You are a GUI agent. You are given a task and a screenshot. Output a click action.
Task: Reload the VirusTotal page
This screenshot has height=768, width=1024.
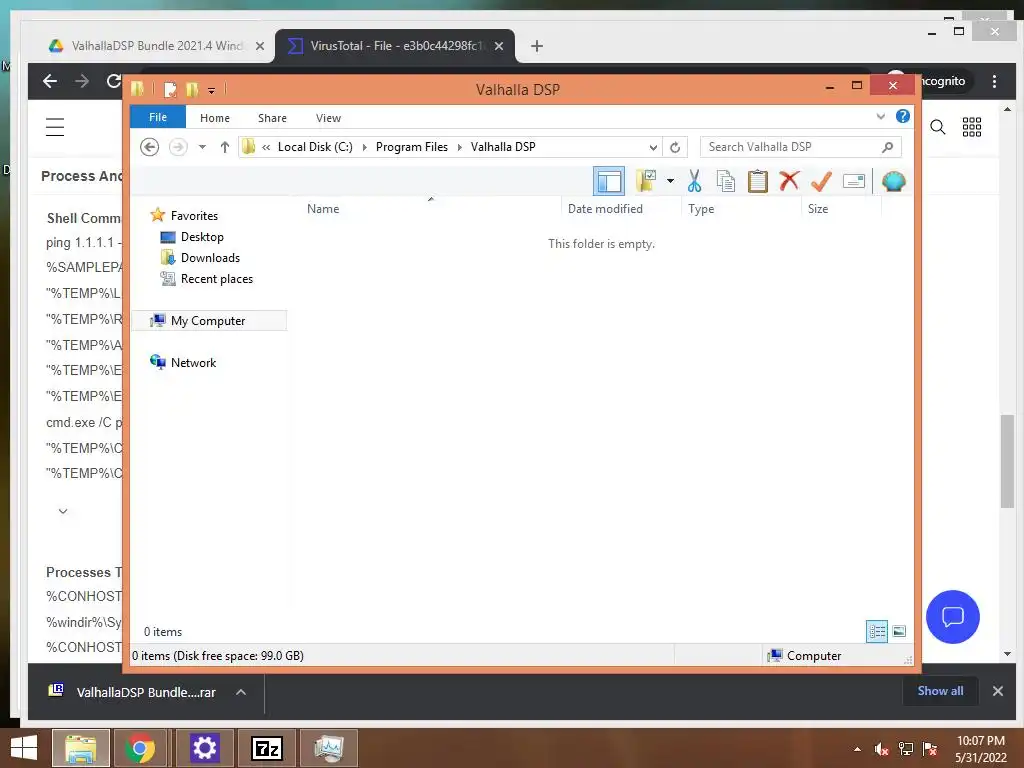[x=114, y=81]
